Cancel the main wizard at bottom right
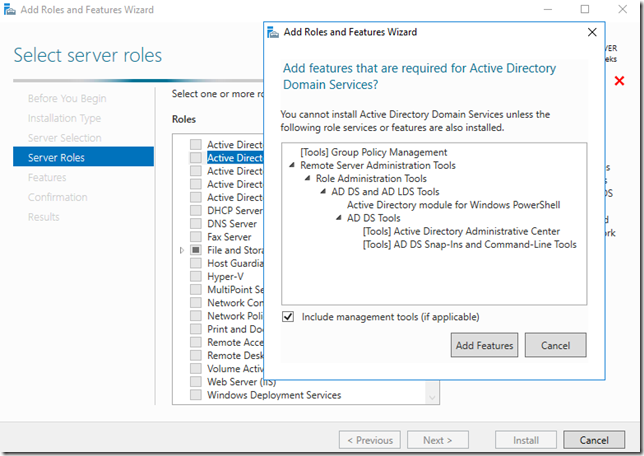 (x=594, y=440)
